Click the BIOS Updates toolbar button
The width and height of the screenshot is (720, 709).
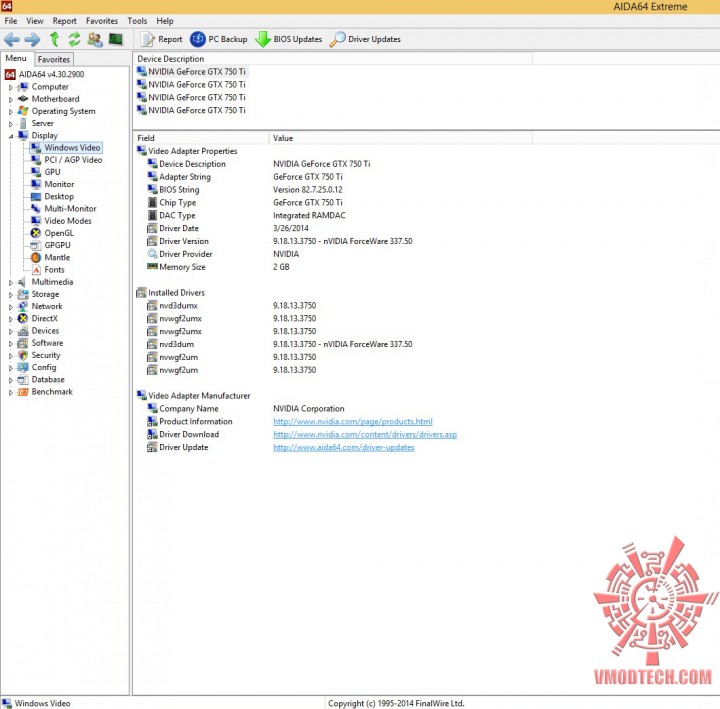[x=288, y=39]
